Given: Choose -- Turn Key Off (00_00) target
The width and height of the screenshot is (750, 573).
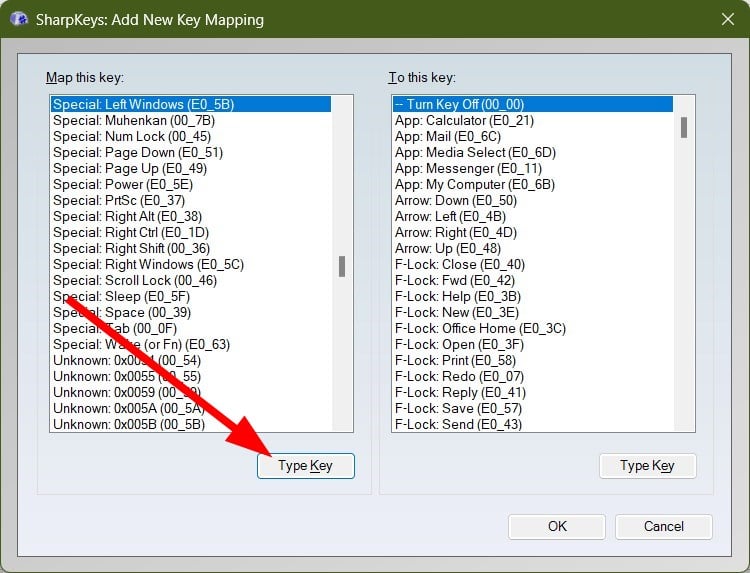Looking at the screenshot, I should click(x=533, y=104).
